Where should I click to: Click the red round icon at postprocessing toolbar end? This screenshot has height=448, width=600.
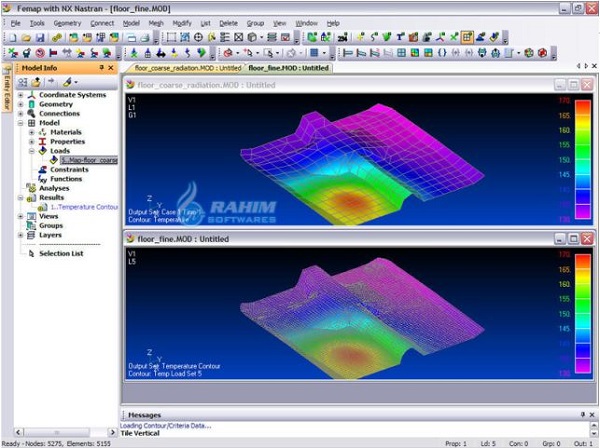pyautogui.click(x=542, y=53)
